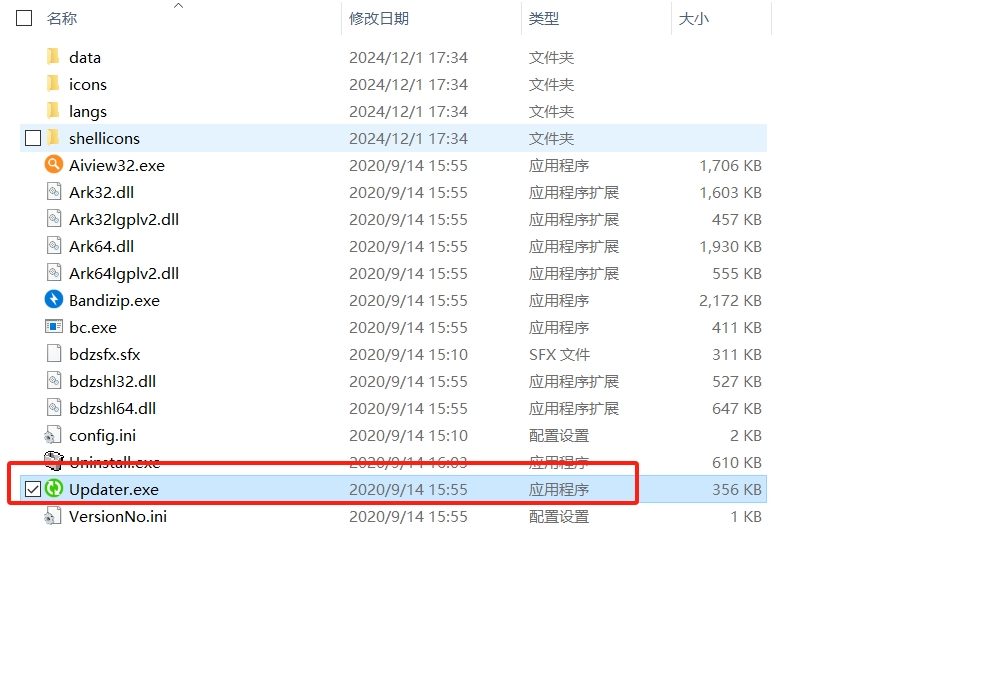This screenshot has height=686, width=1005.
Task: Select the file name Bandizip.exe
Action: (114, 300)
